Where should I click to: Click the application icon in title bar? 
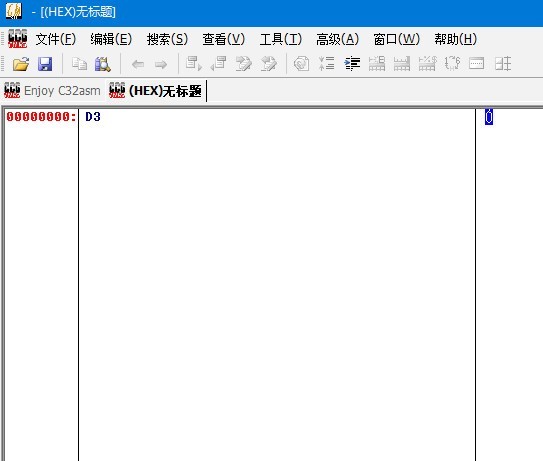tap(14, 11)
